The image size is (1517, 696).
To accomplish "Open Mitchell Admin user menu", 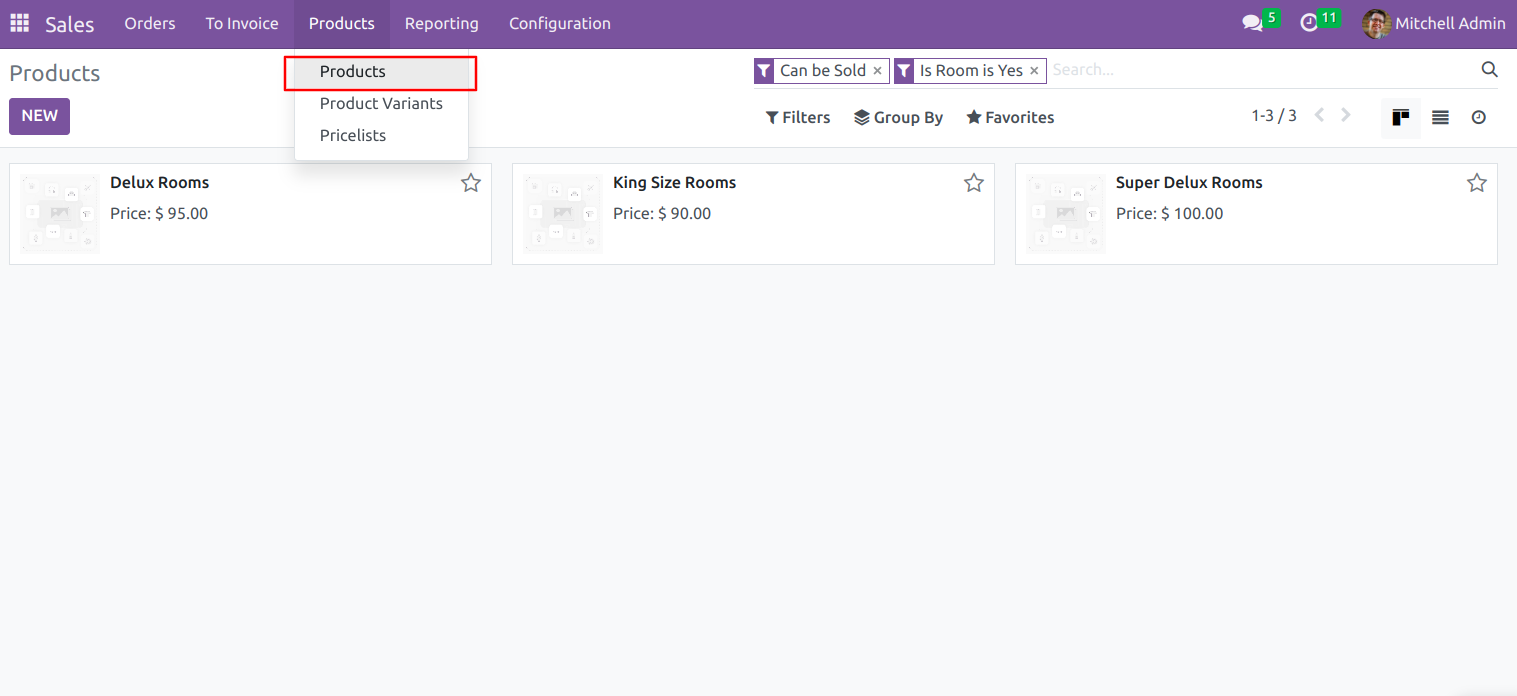I will pyautogui.click(x=1434, y=23).
